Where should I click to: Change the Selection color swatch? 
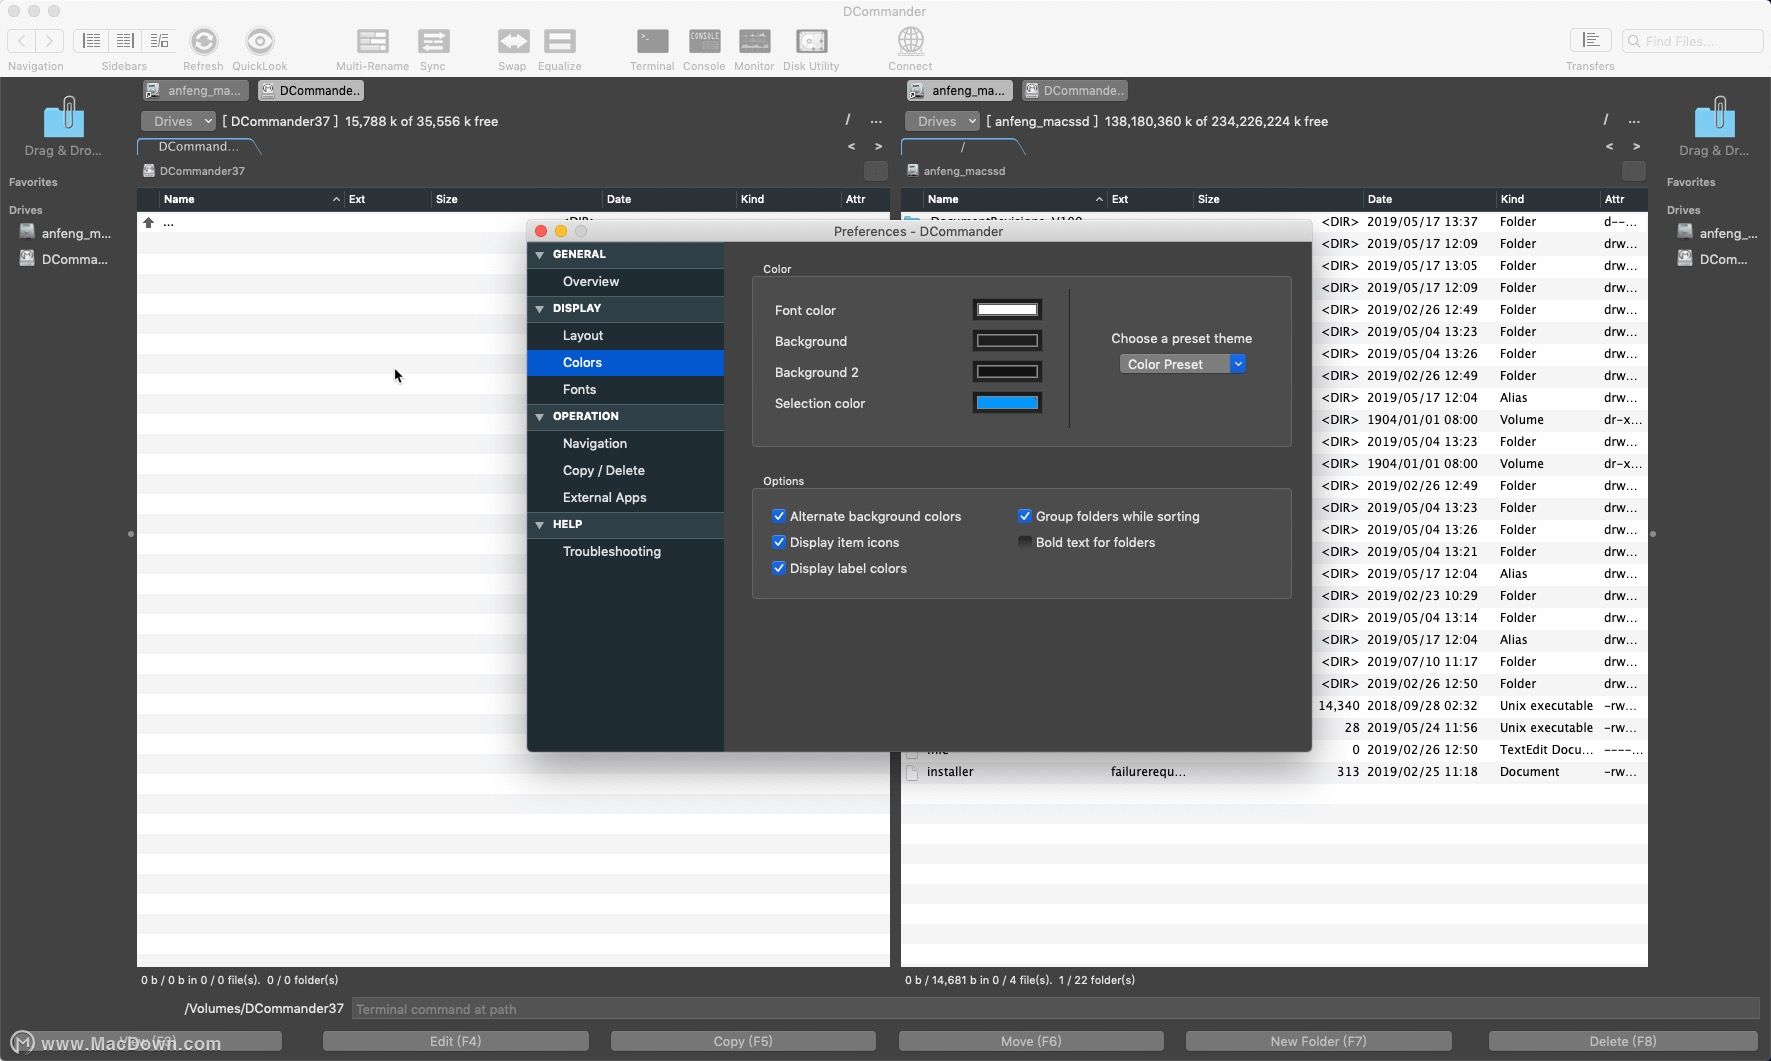1007,403
